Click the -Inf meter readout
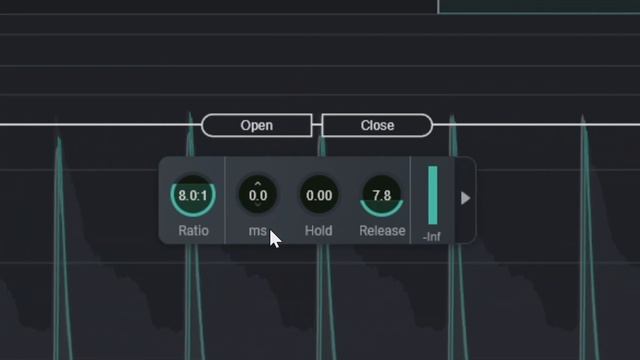The height and width of the screenshot is (360, 640). click(x=432, y=237)
